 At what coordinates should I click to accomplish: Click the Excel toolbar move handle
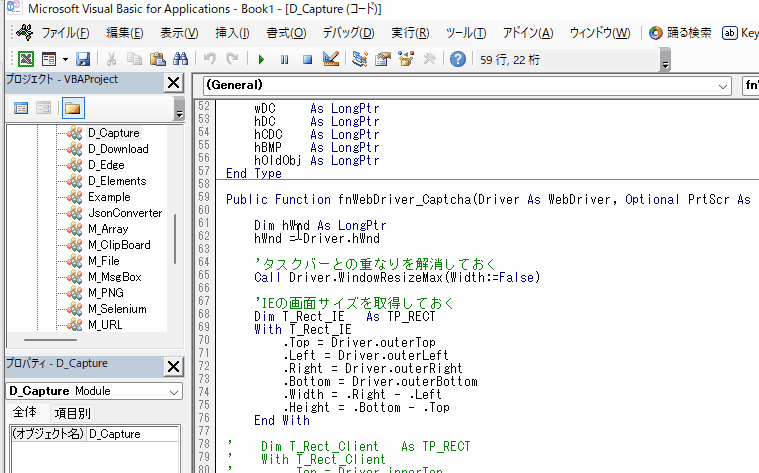13,60
